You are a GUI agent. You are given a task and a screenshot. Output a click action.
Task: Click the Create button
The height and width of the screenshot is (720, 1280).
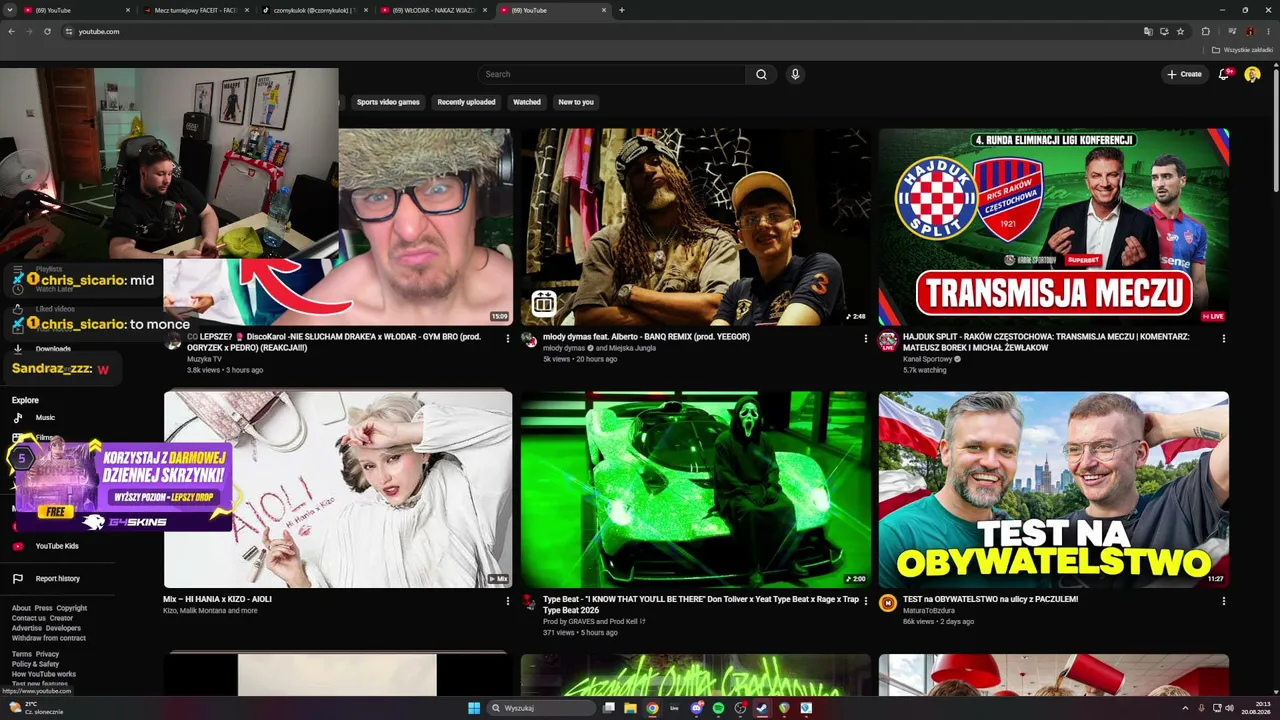1184,74
